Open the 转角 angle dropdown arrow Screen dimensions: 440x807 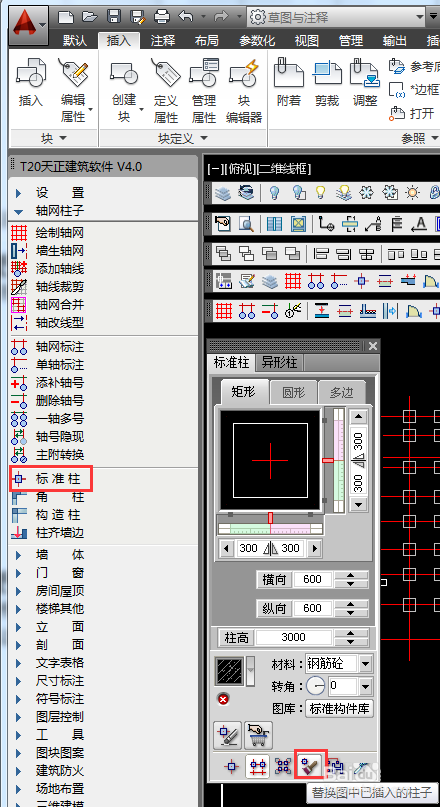click(365, 686)
